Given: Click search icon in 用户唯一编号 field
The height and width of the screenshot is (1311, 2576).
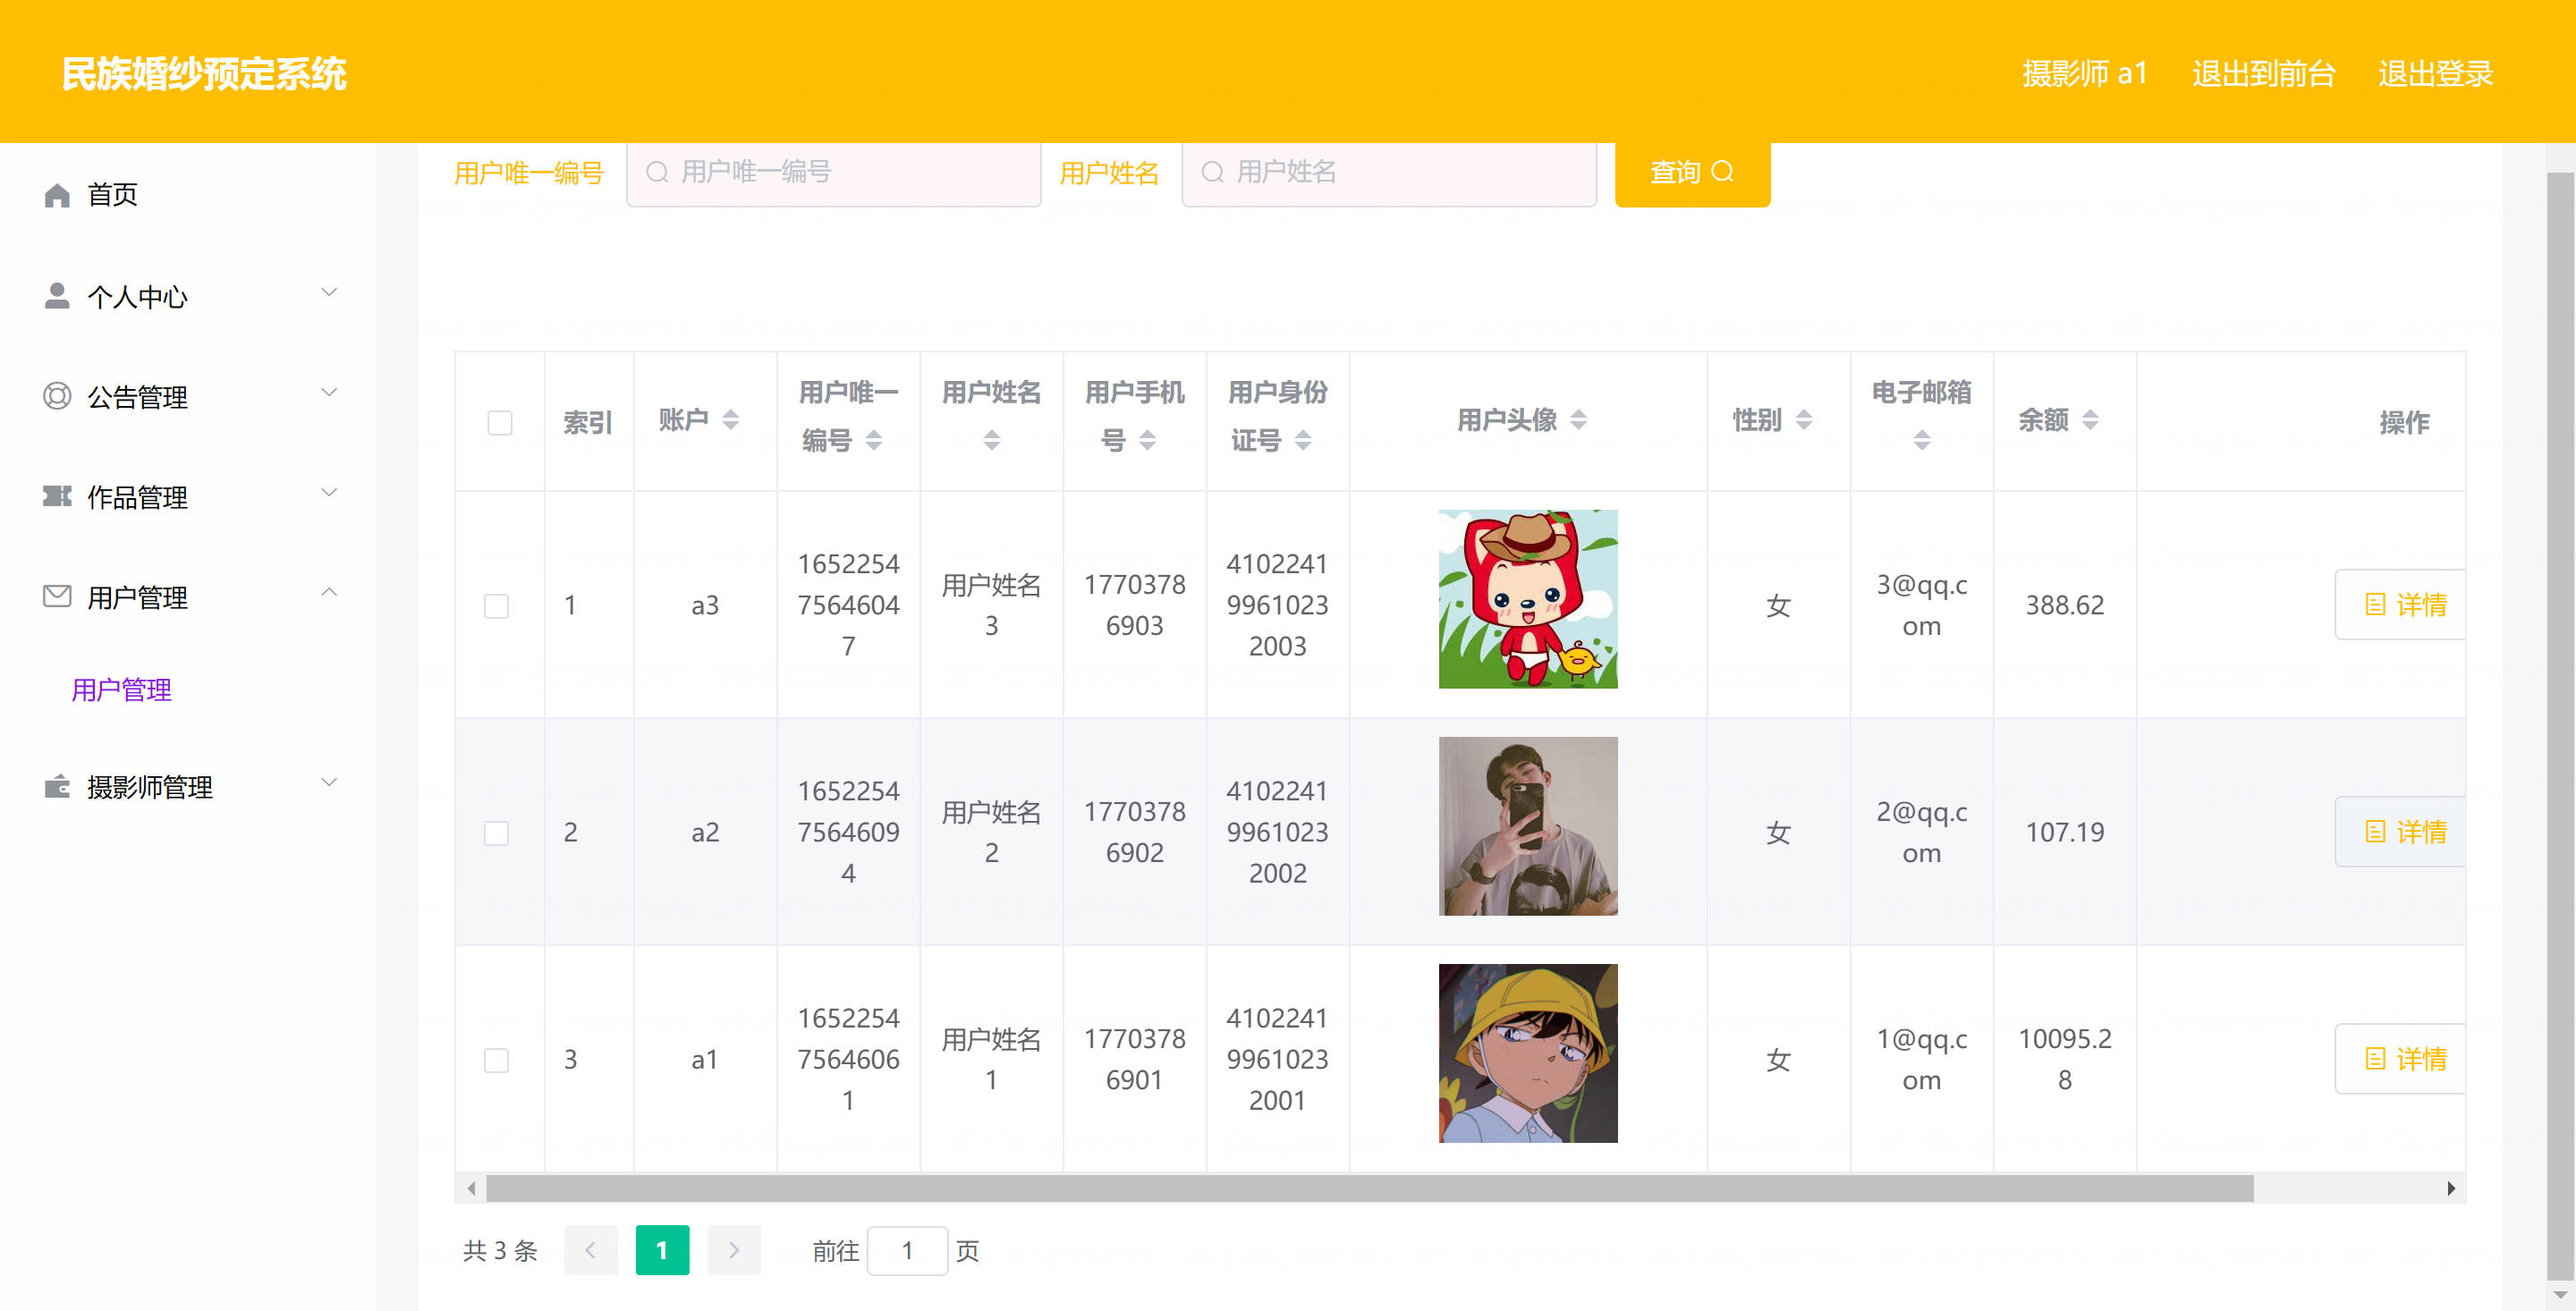Looking at the screenshot, I should tap(657, 172).
